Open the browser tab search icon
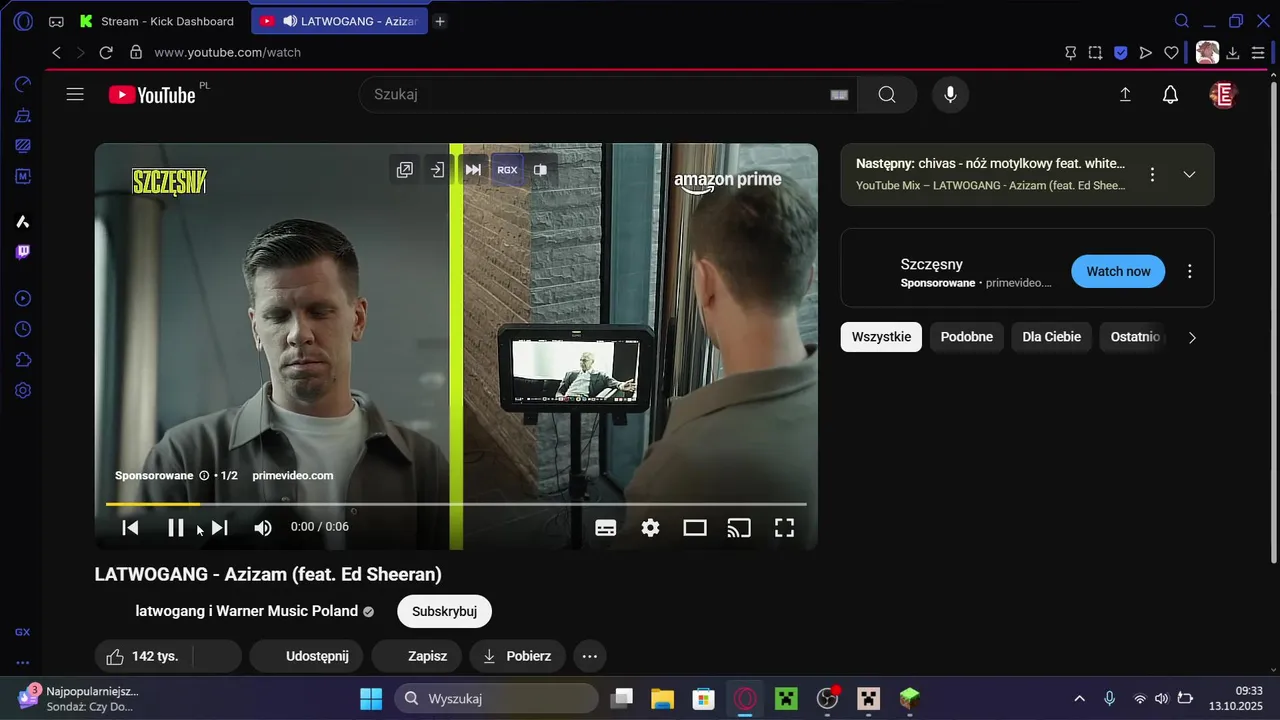 tap(1182, 21)
